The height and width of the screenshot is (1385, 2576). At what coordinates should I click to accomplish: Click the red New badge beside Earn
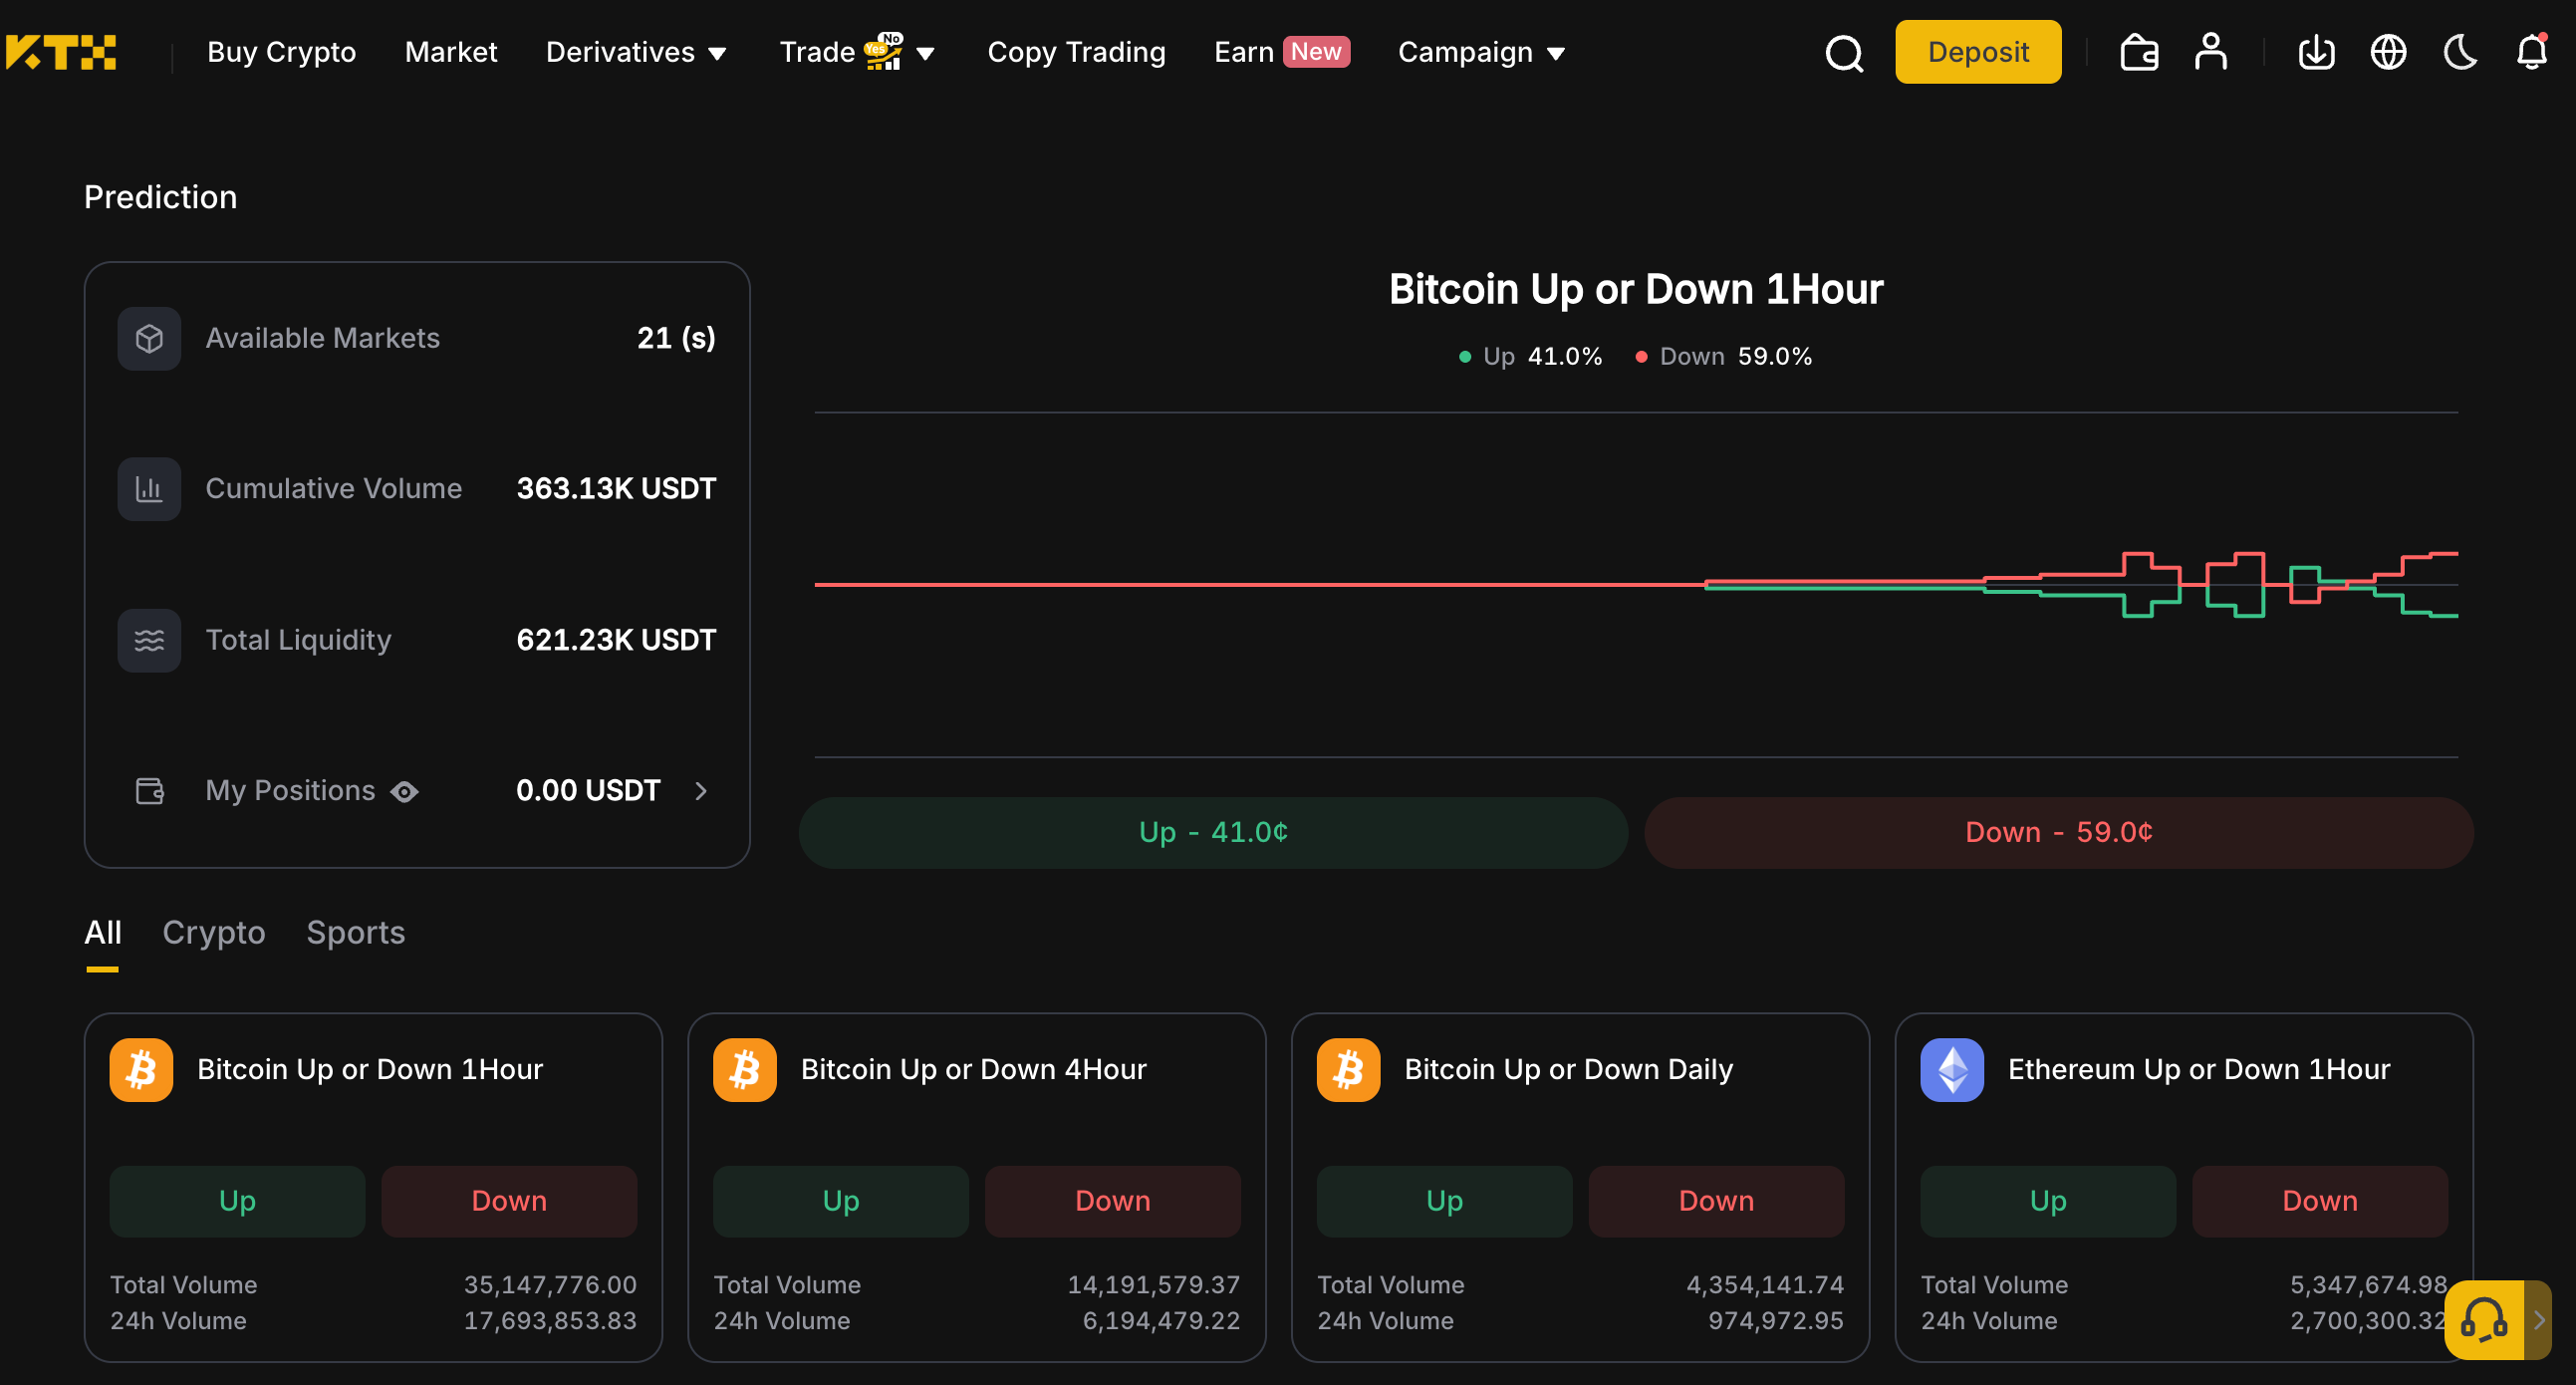pos(1316,52)
